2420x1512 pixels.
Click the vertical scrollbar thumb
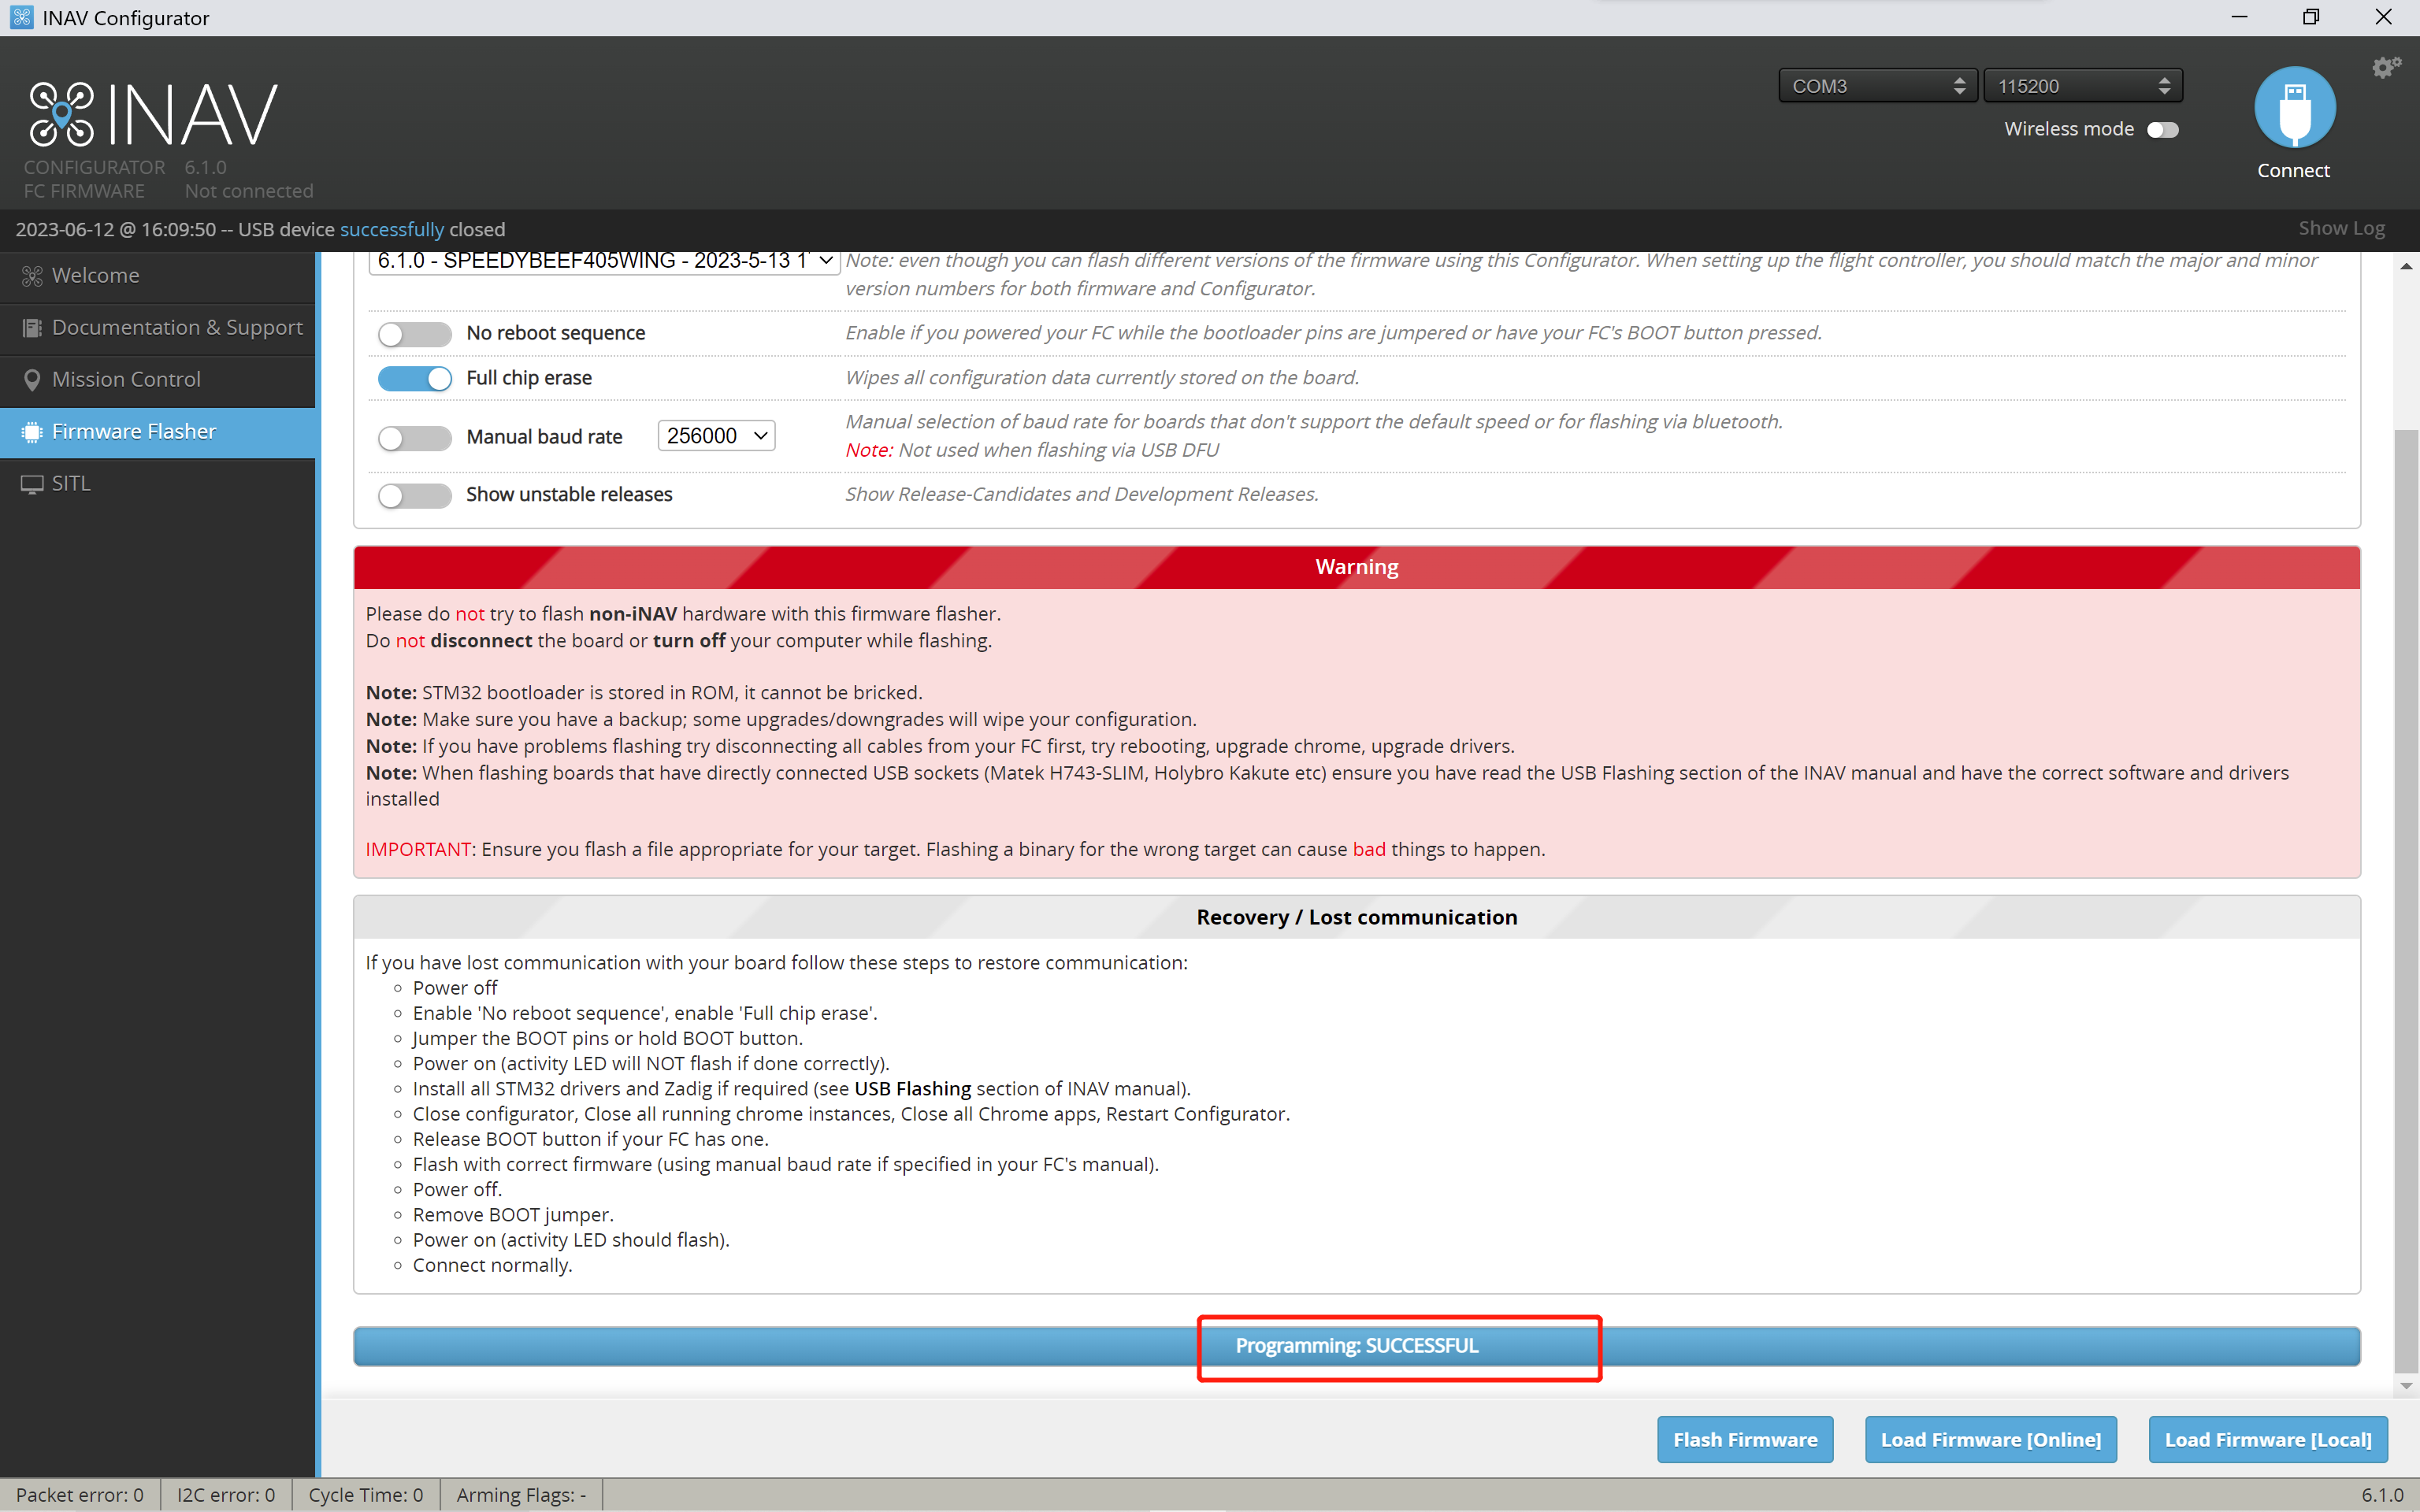tap(2406, 900)
